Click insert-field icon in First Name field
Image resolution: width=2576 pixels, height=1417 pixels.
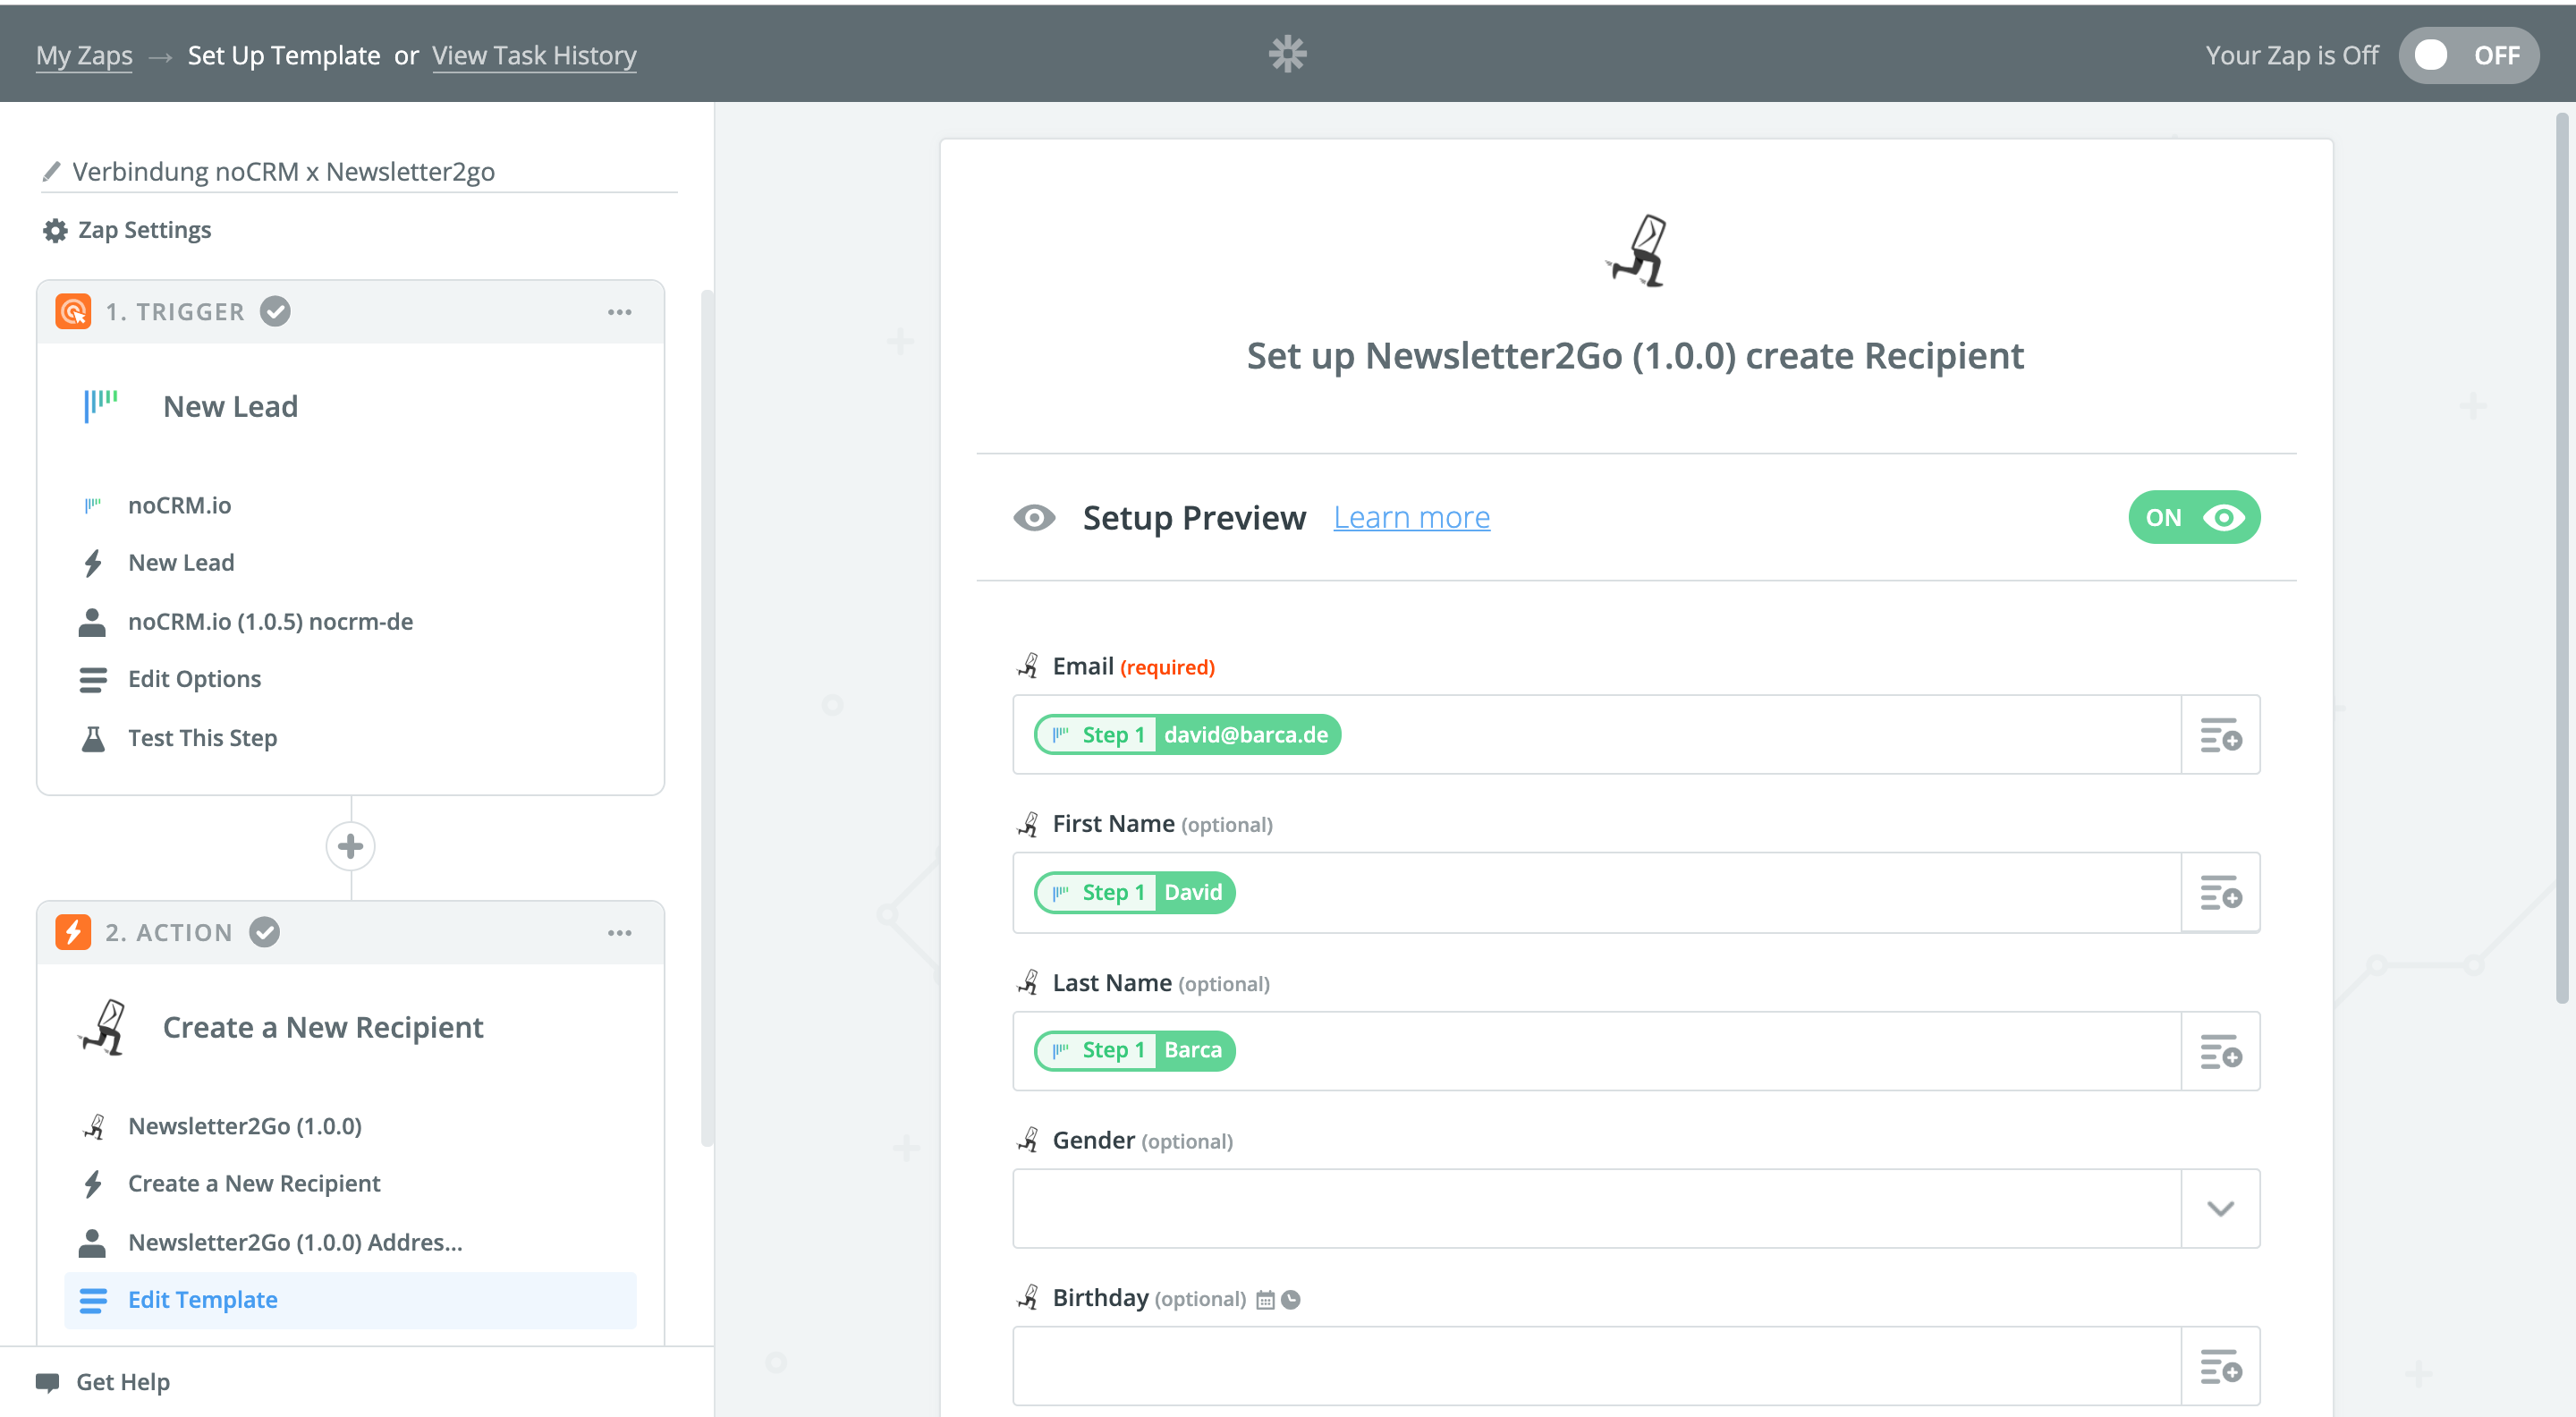click(2220, 892)
